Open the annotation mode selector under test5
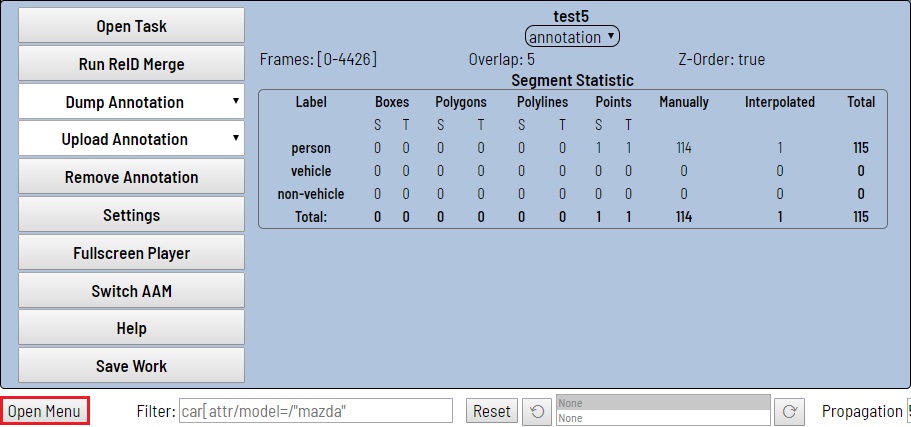911x427 pixels. coord(573,37)
